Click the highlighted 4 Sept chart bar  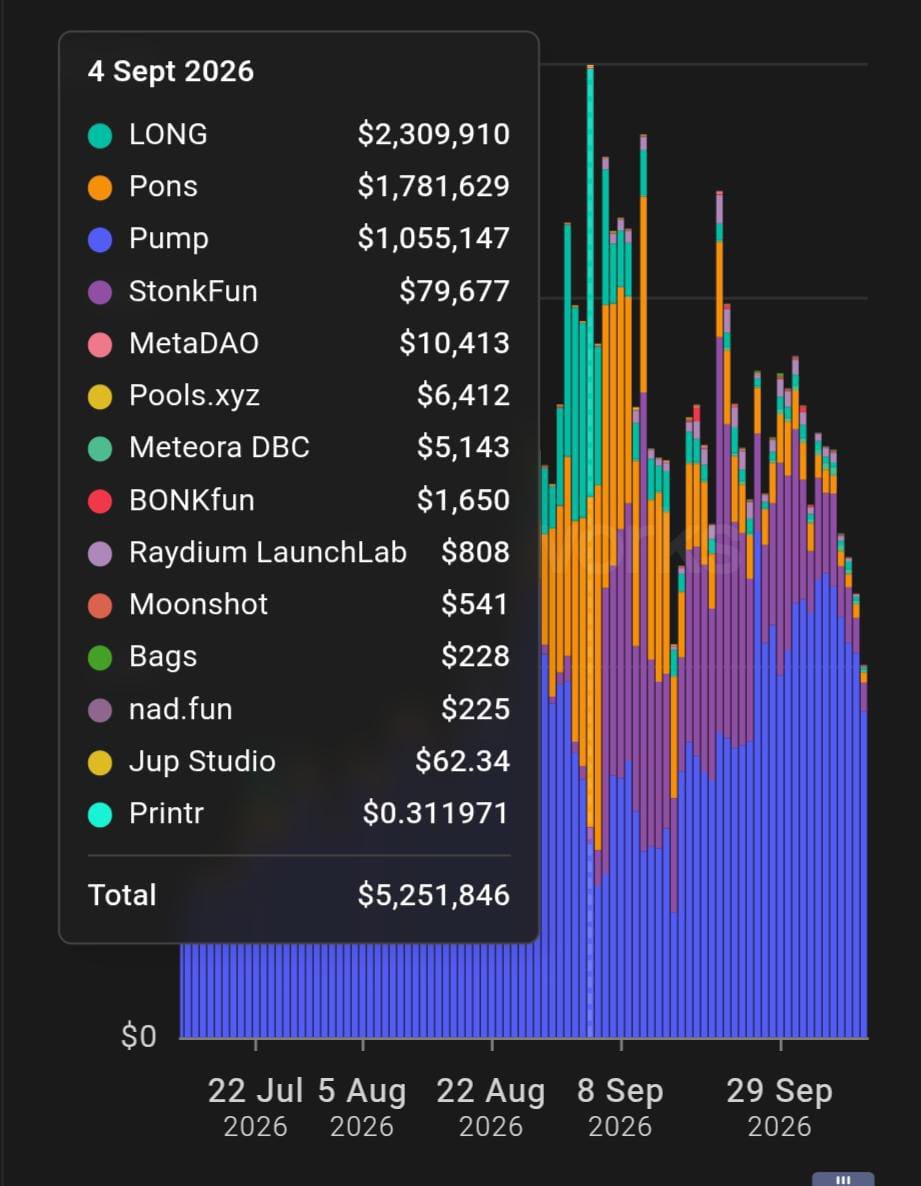tap(591, 551)
